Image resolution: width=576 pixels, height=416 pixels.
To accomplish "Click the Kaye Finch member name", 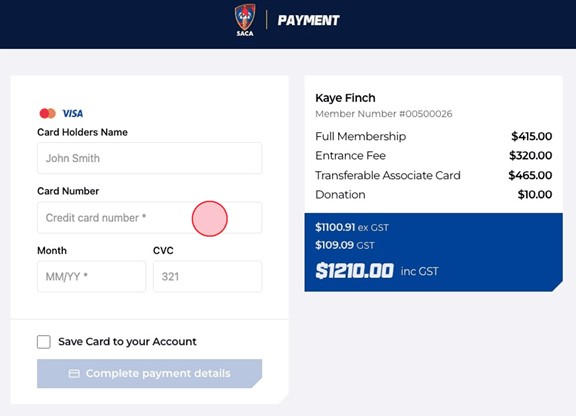I will point(345,98).
